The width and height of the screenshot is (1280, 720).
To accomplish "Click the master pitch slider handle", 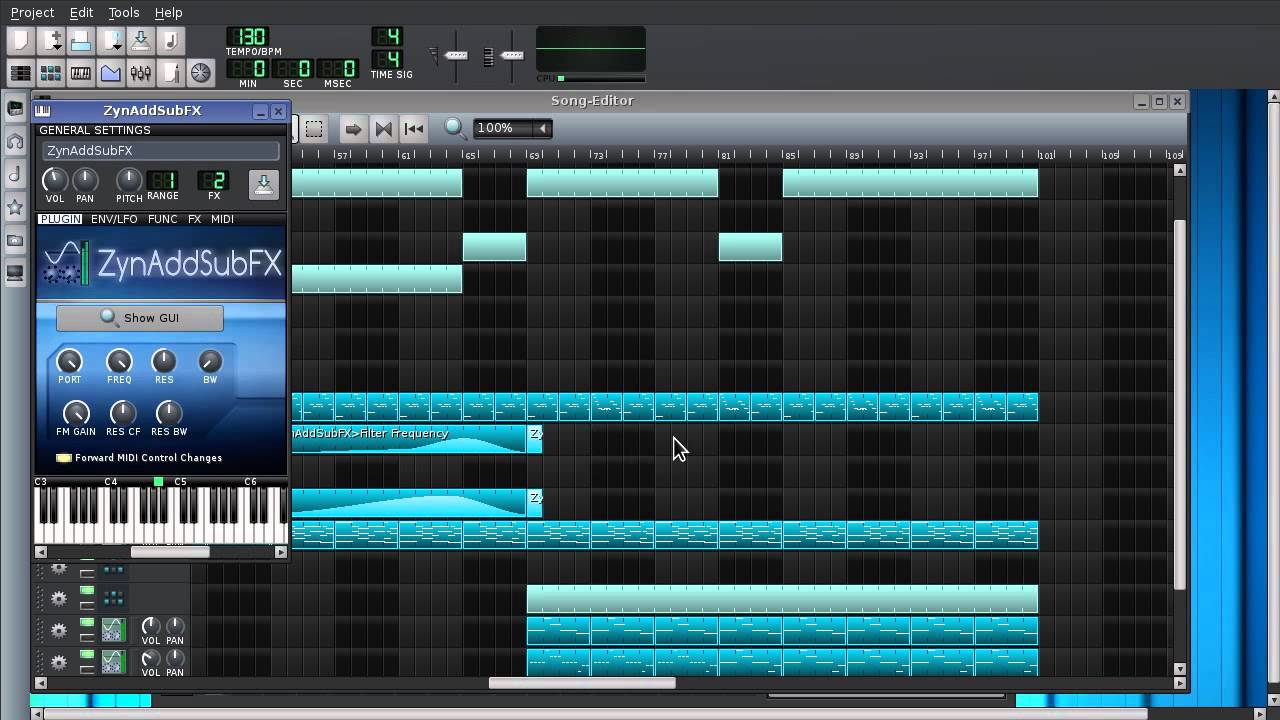I will [512, 55].
